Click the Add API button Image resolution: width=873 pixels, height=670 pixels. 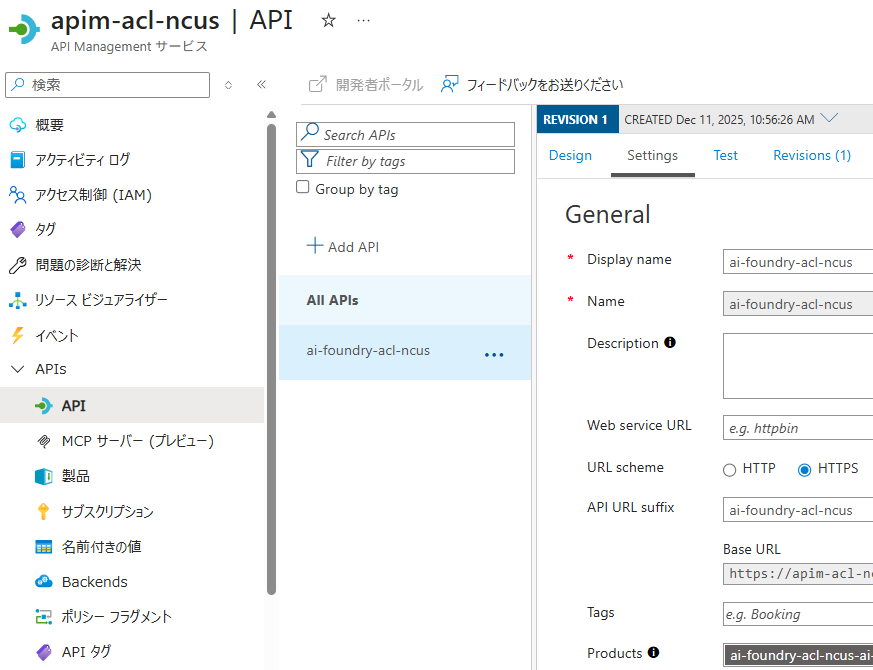[x=343, y=247]
